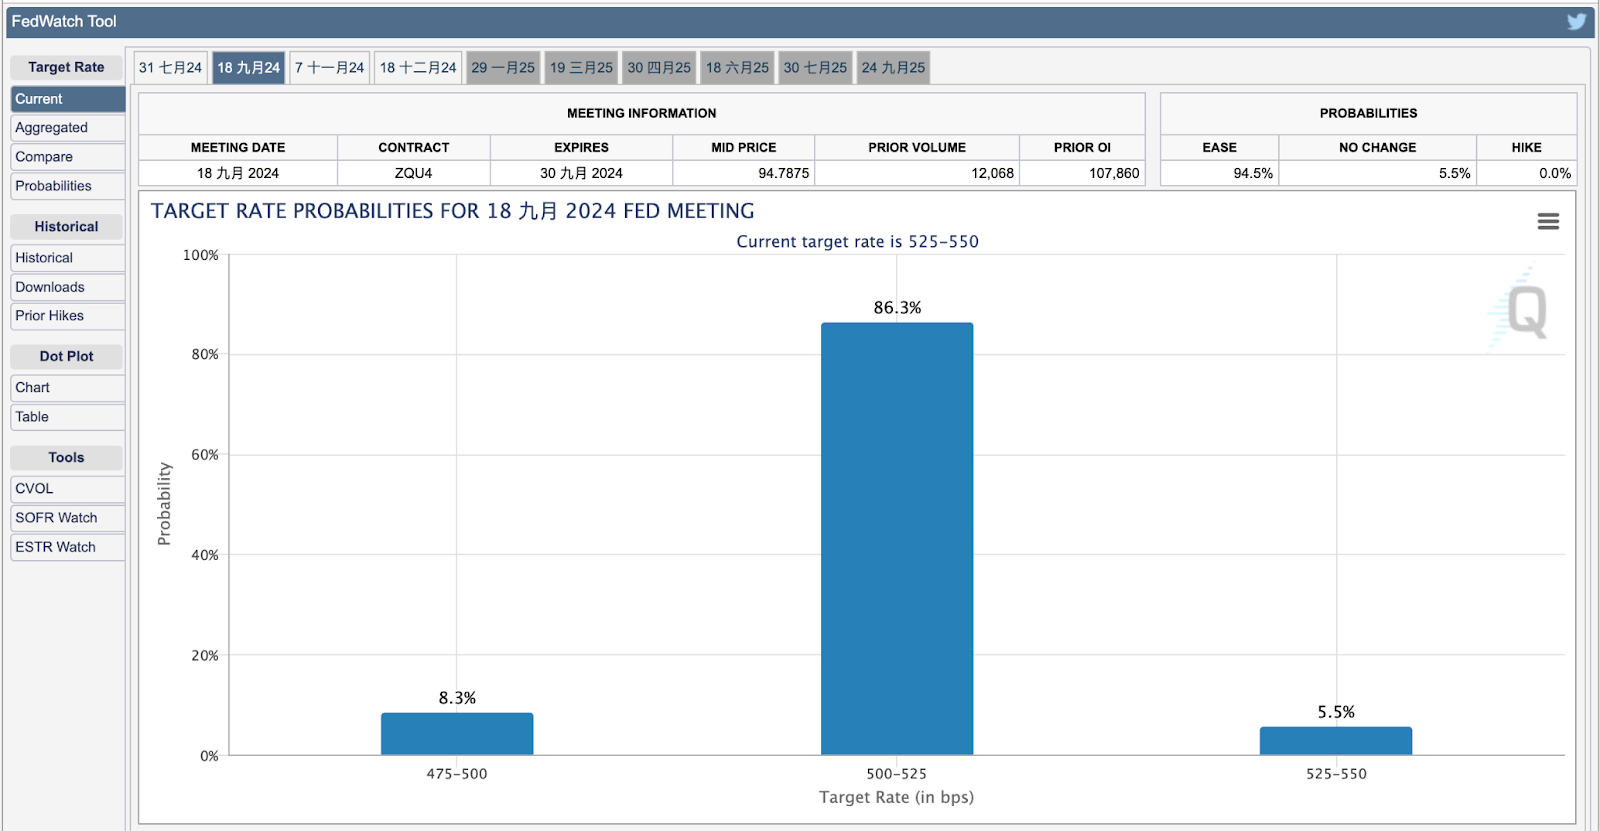
Task: Click the 18 九月 2024 meeting date cell
Action: 238,173
